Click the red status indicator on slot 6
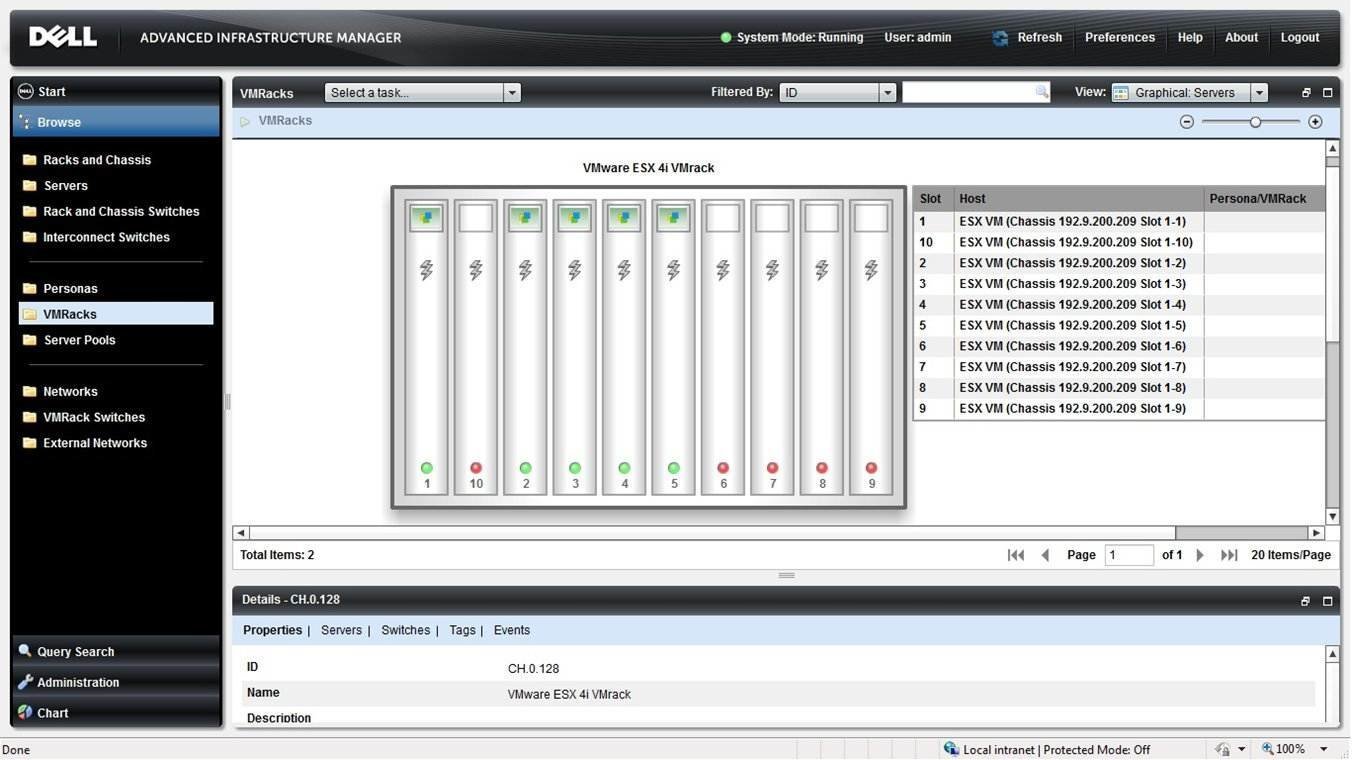 tap(723, 468)
